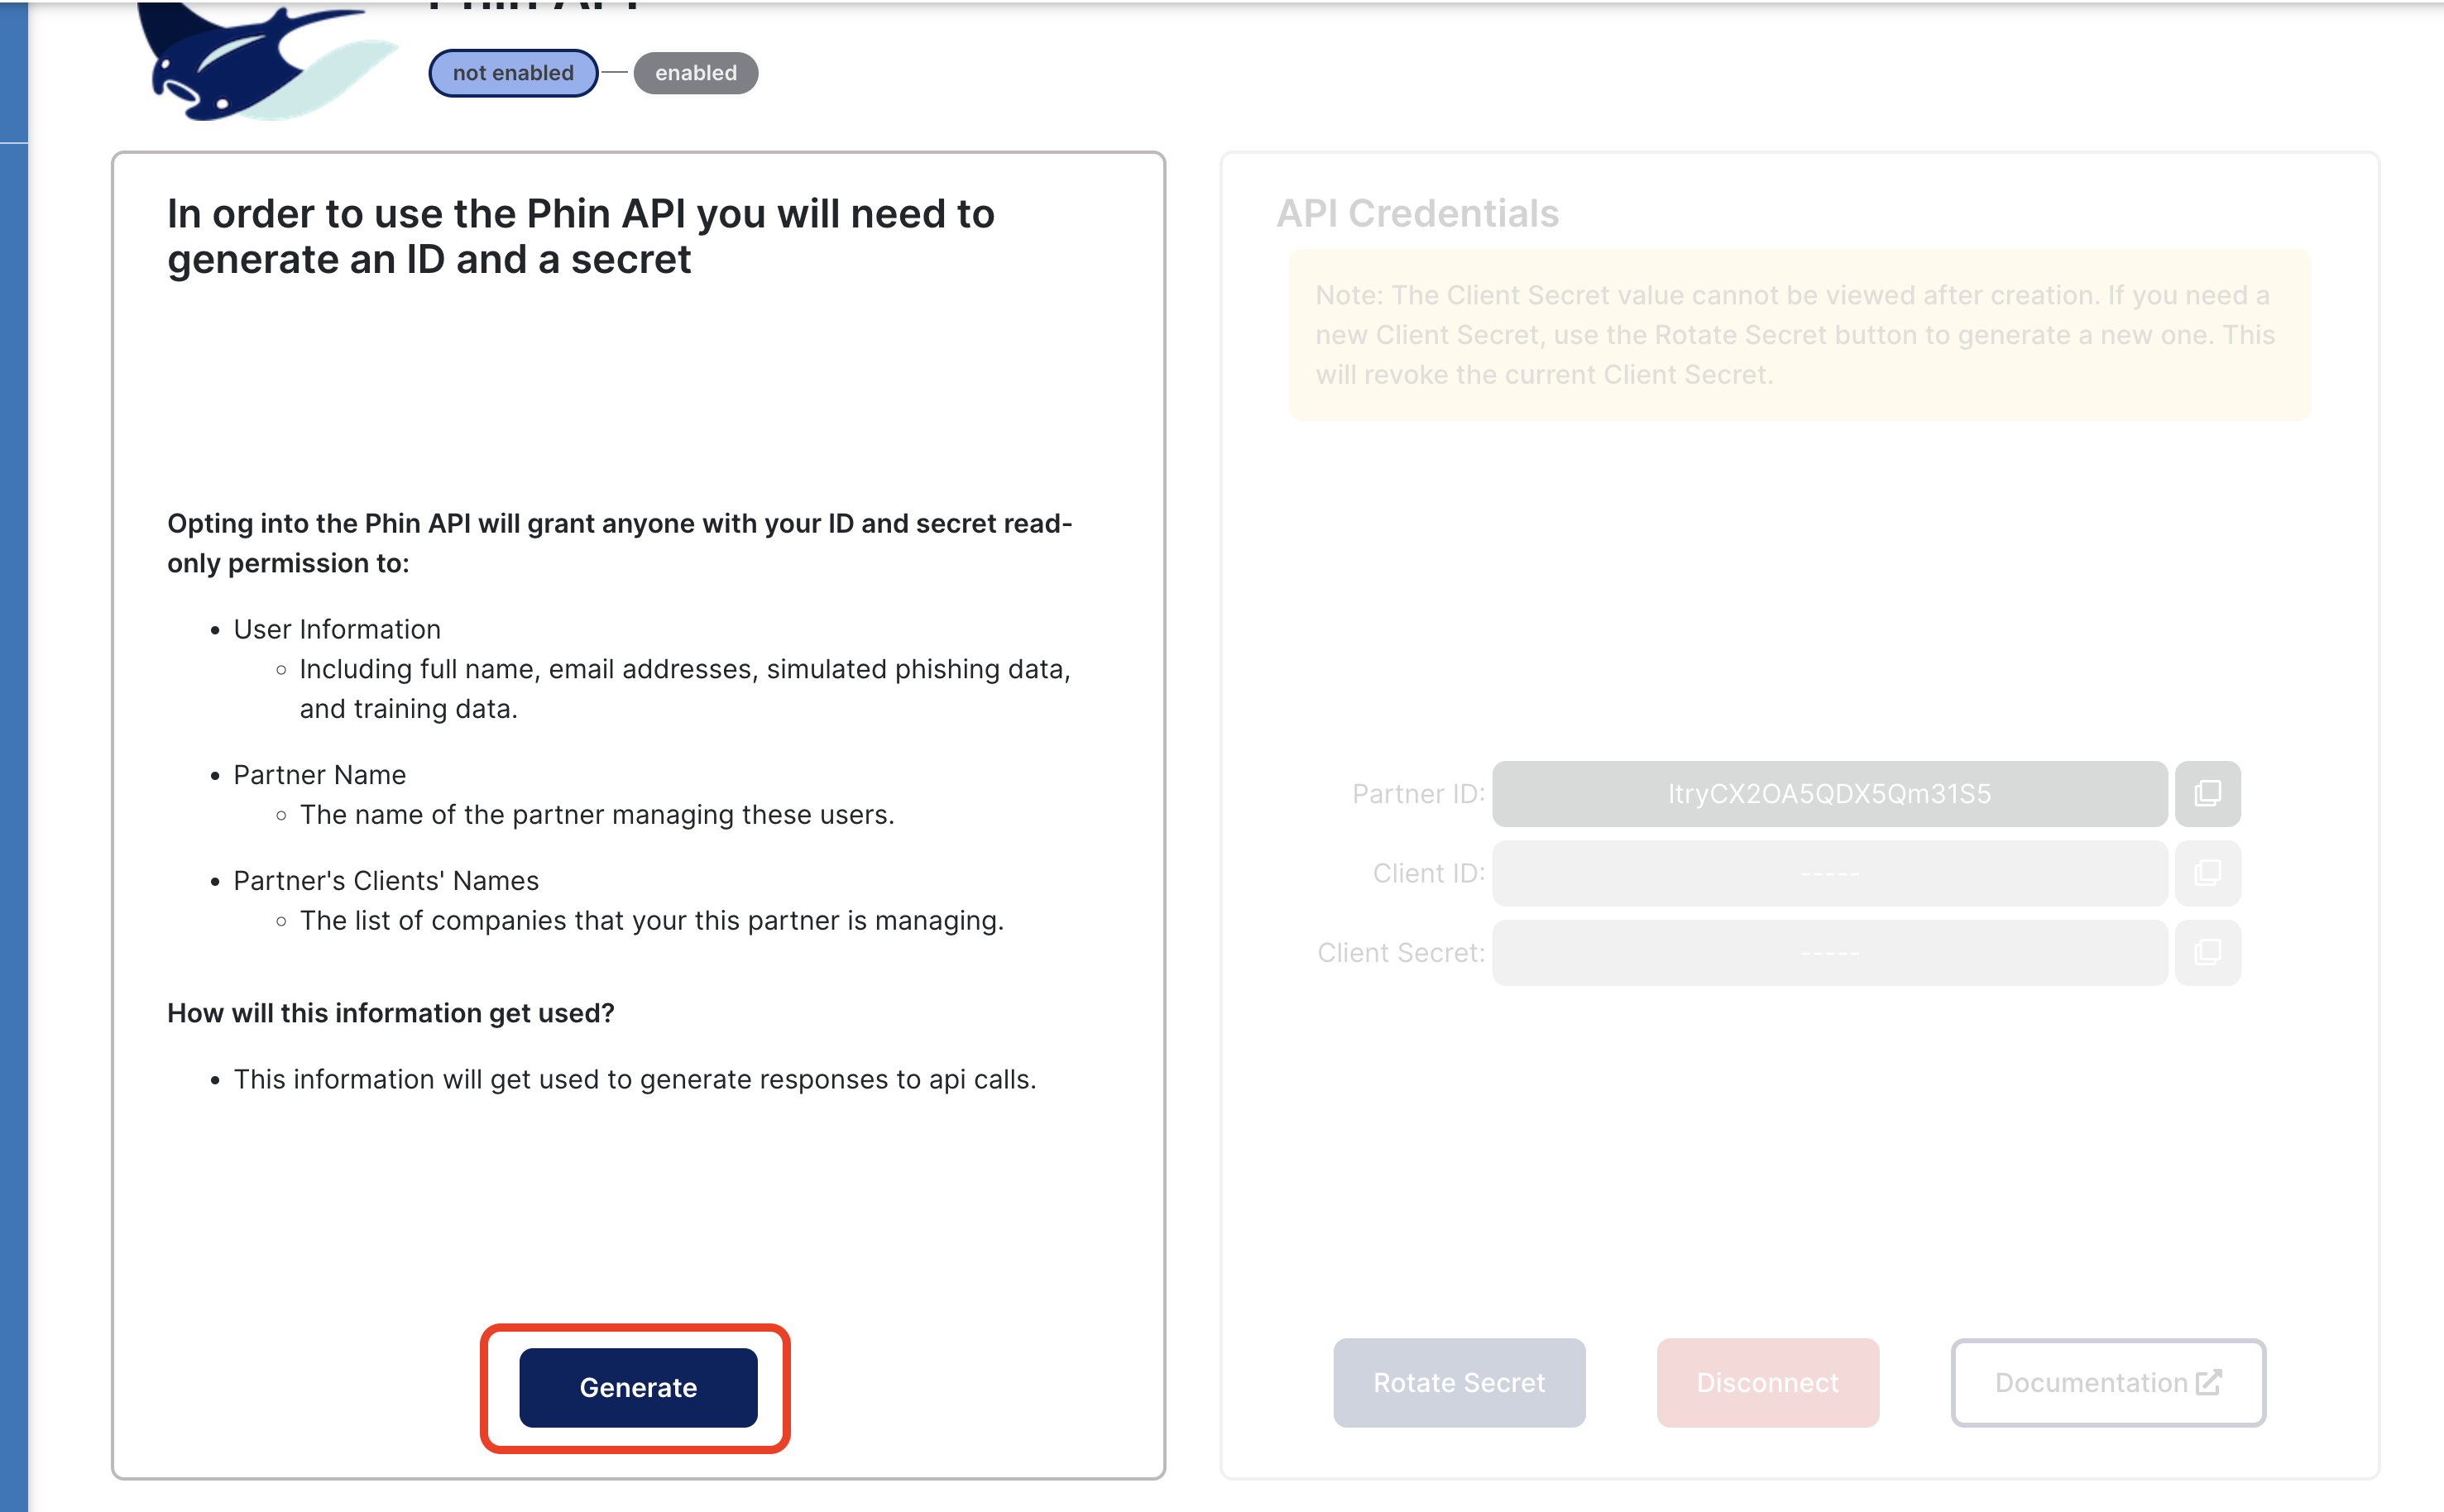Click the API Credentials heading
The height and width of the screenshot is (1512, 2444).
(x=1417, y=213)
